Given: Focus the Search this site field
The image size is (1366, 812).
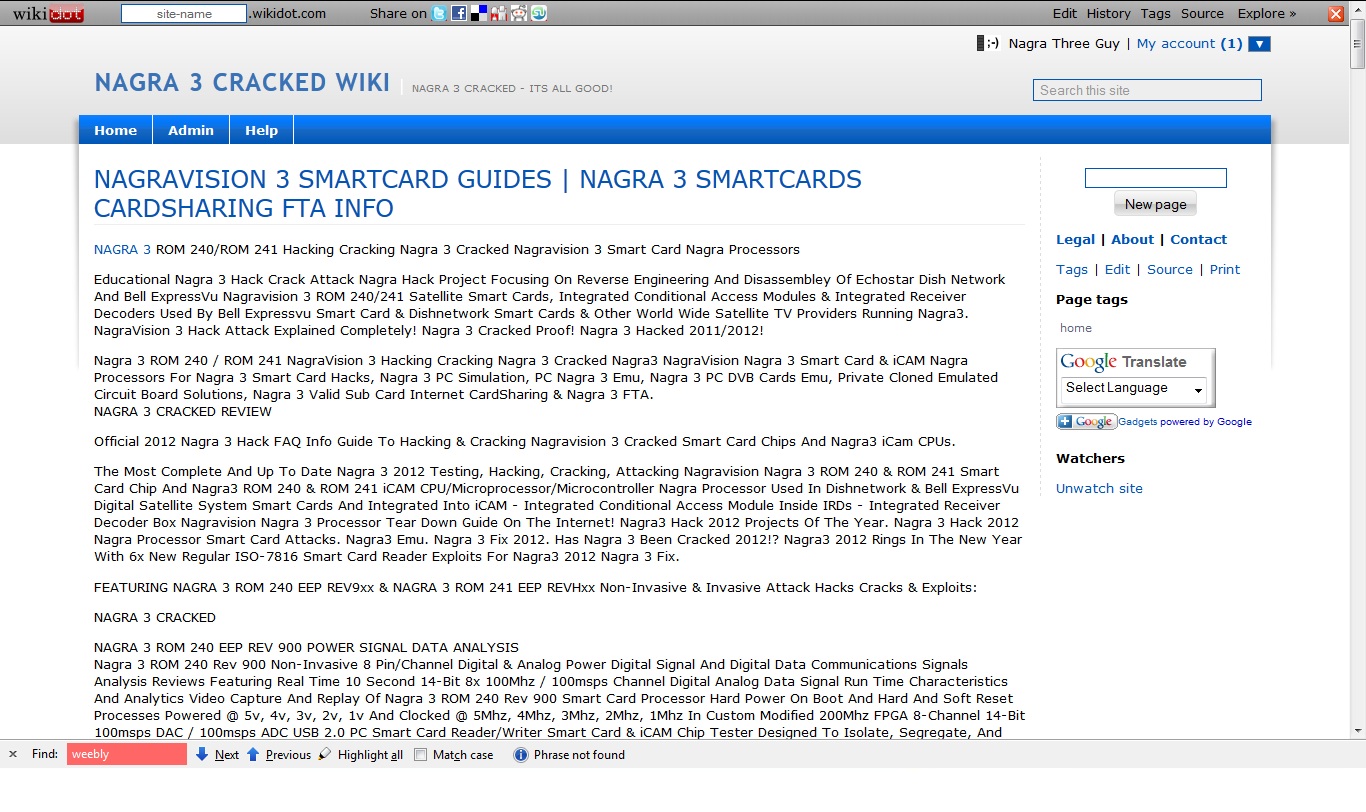Looking at the screenshot, I should click(x=1147, y=90).
